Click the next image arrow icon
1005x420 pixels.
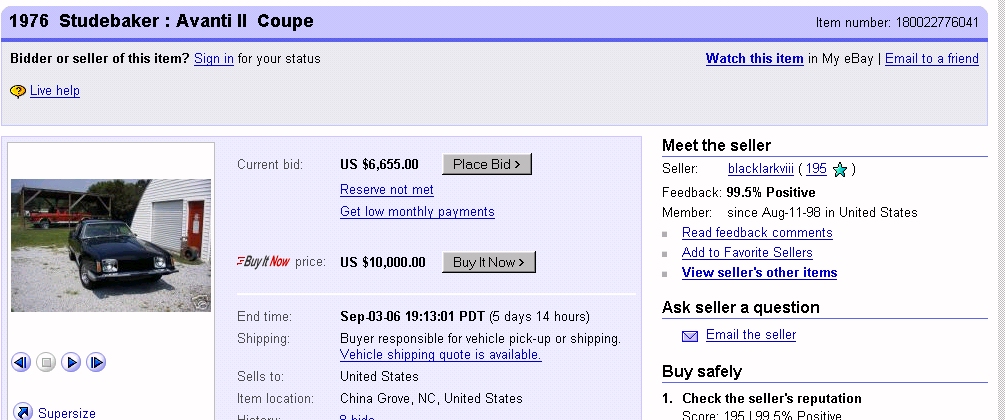pos(96,362)
